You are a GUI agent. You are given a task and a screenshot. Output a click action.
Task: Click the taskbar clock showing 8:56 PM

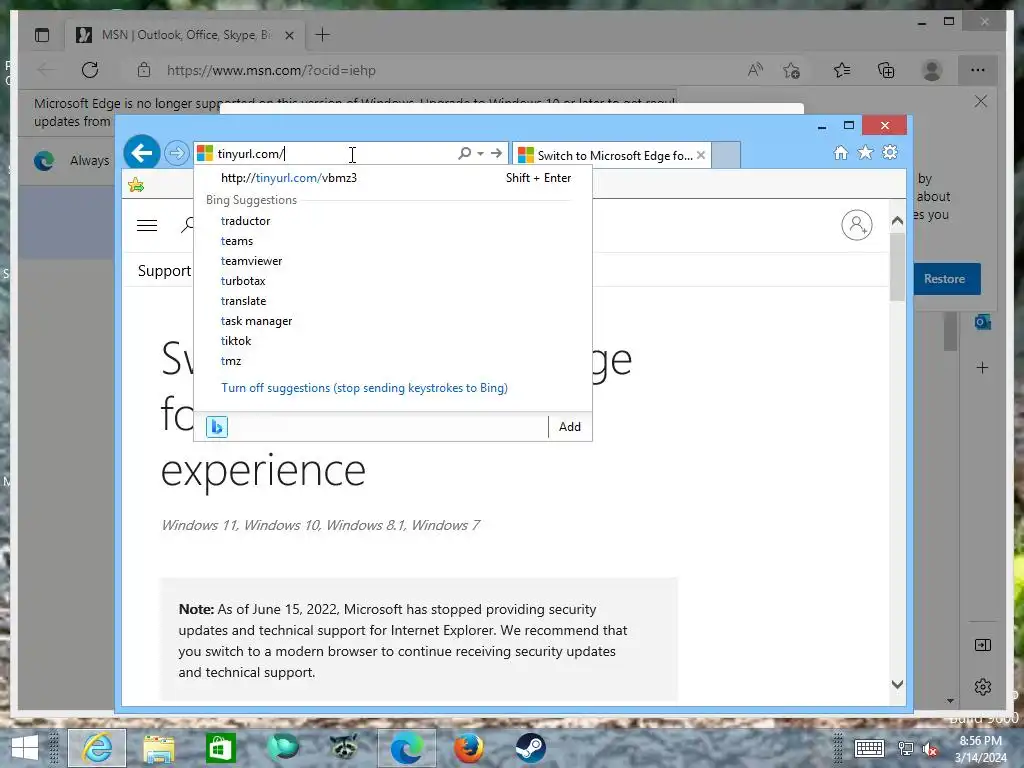coord(980,748)
